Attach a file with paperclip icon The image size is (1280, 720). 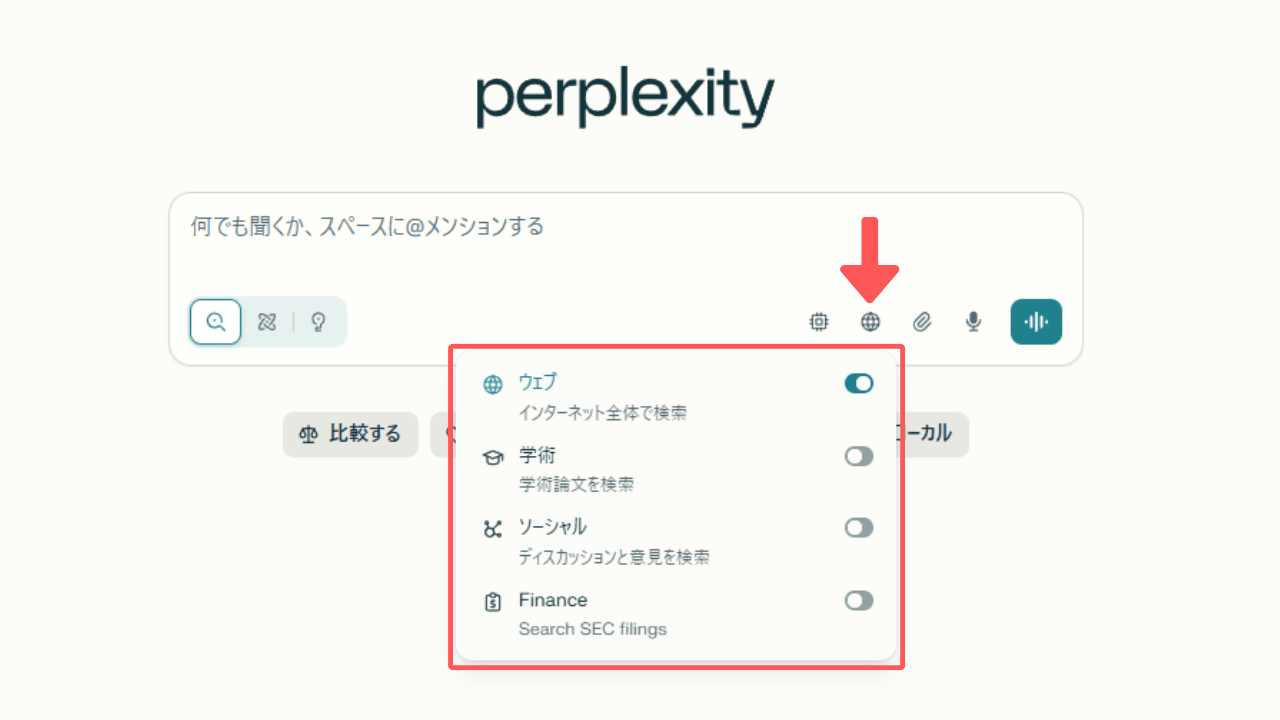point(922,322)
